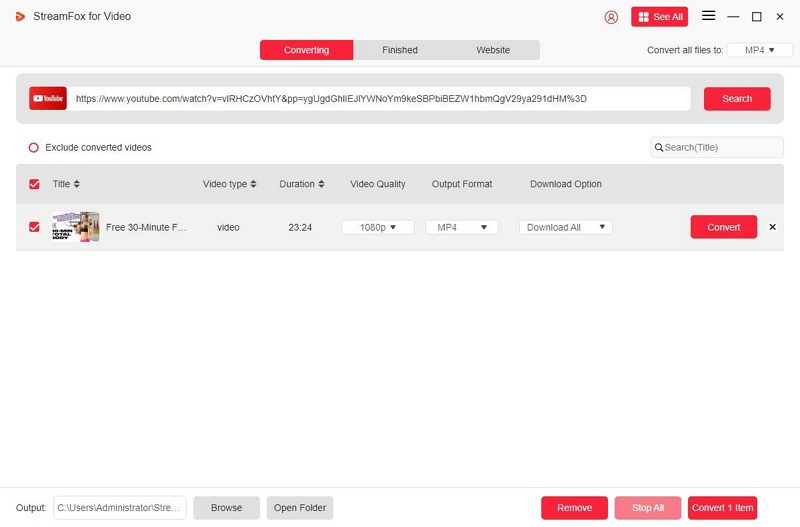800x527 pixels.
Task: Click the StreamFox app logo
Action: [x=19, y=16]
